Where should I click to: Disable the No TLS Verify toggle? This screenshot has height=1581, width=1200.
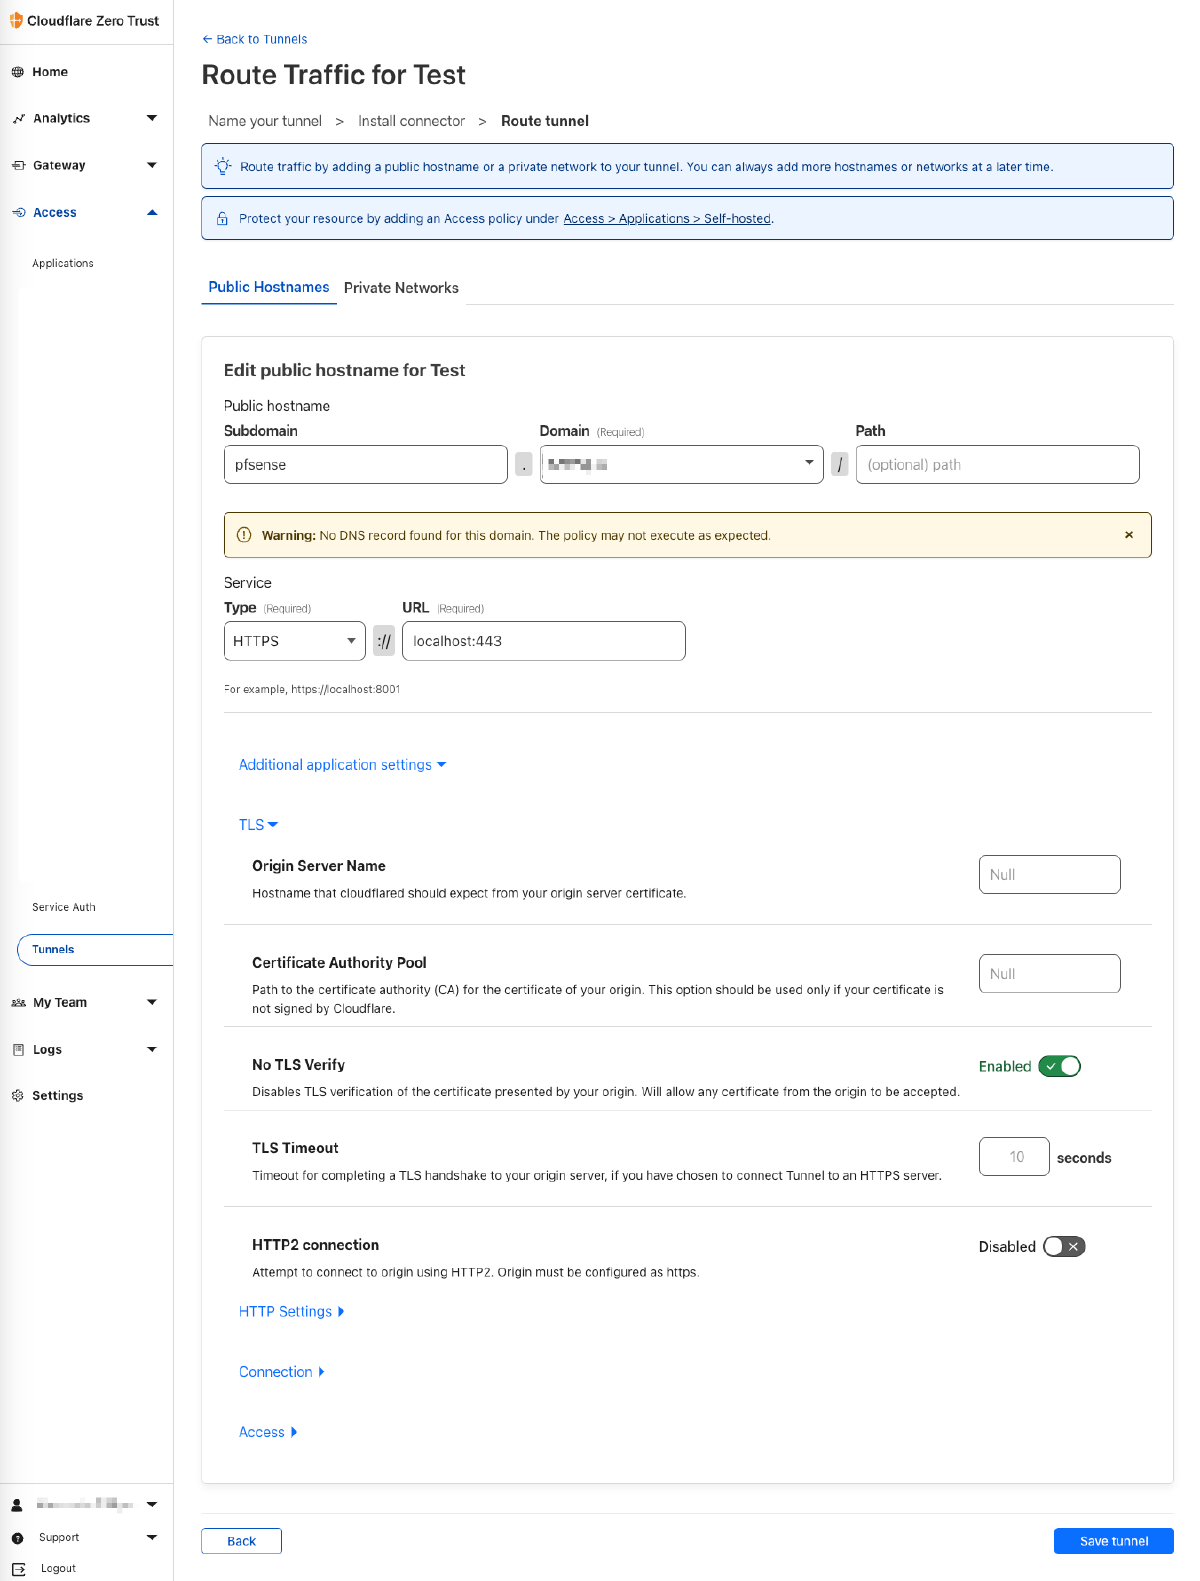click(x=1059, y=1066)
